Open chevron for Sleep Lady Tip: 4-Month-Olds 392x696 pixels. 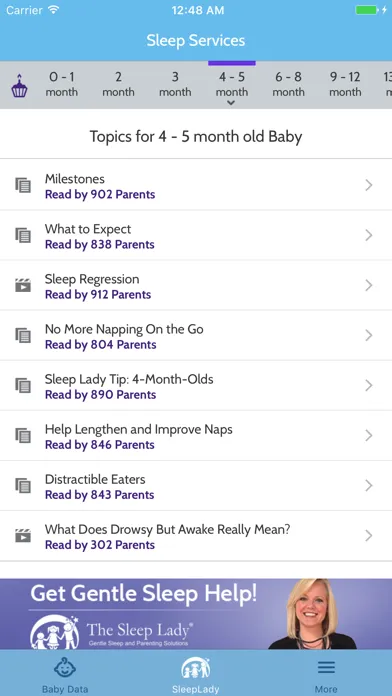click(368, 386)
